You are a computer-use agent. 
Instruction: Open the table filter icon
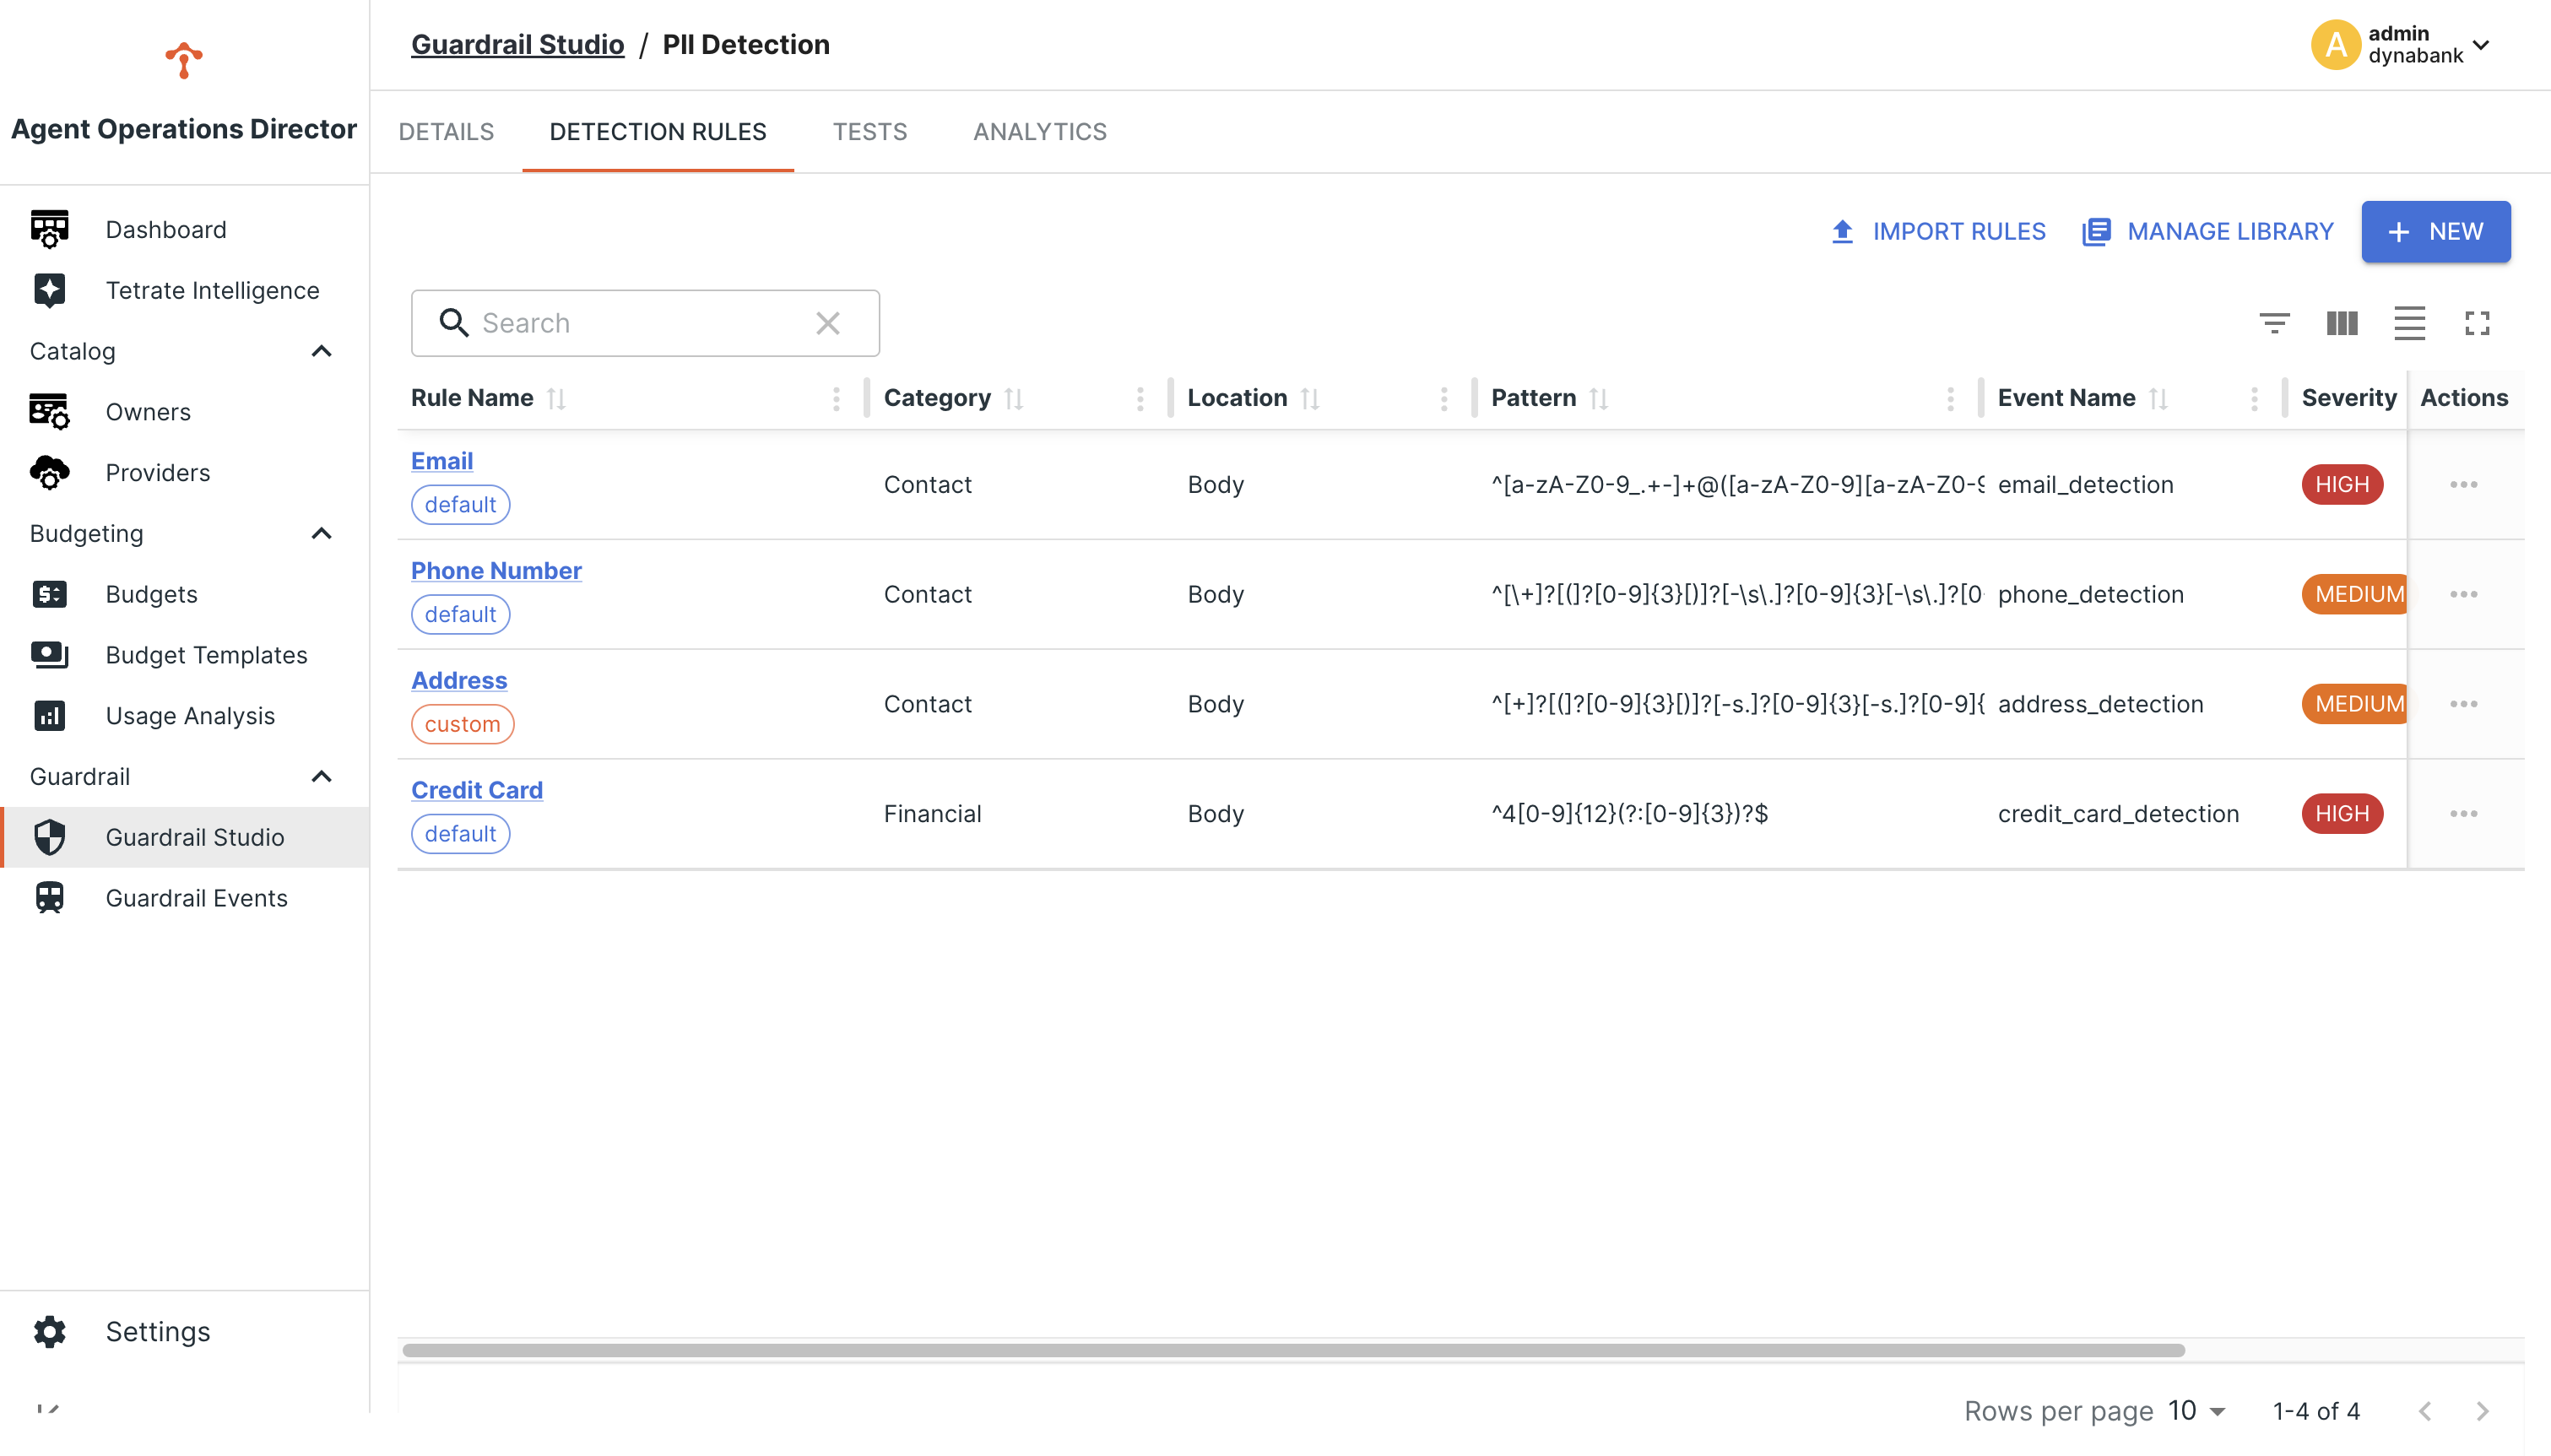coord(2274,323)
